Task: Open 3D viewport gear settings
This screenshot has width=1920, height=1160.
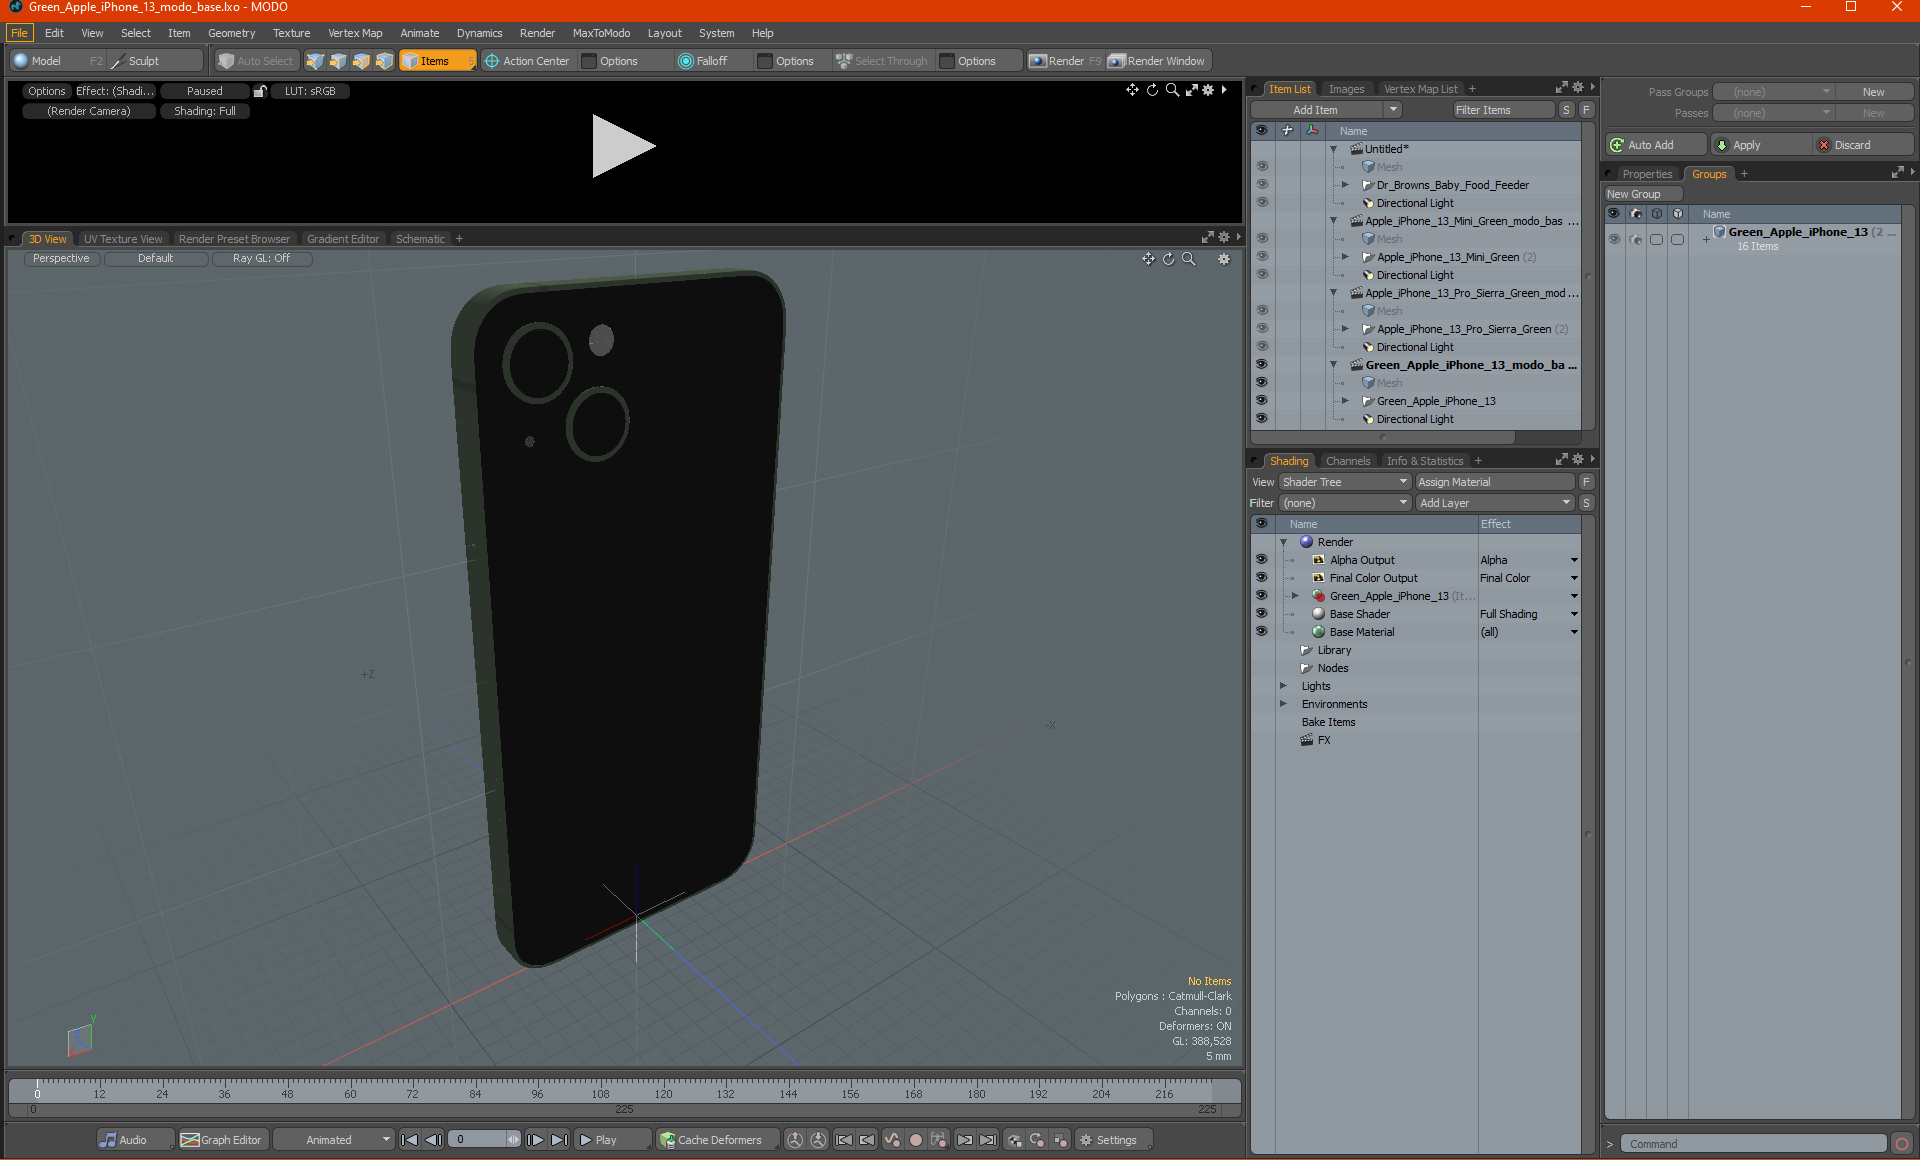Action: point(1224,259)
